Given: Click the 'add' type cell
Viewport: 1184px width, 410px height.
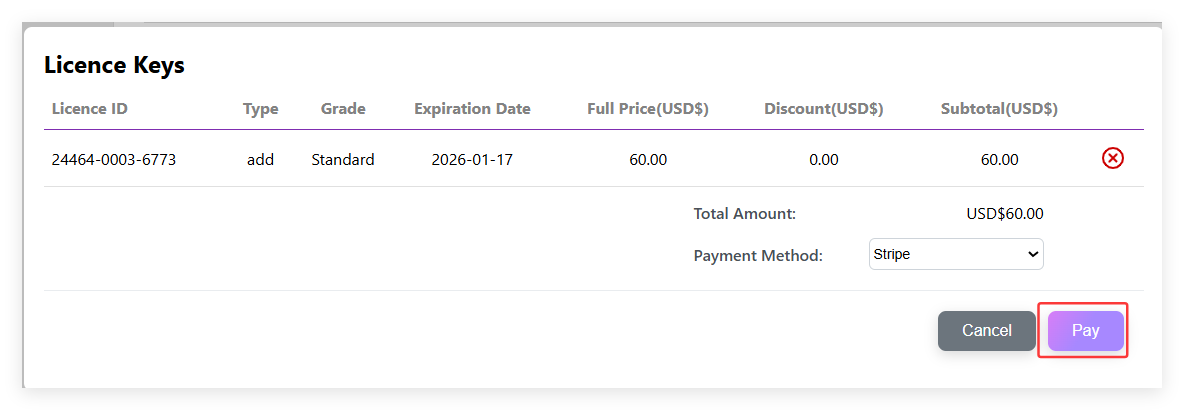Looking at the screenshot, I should (260, 159).
